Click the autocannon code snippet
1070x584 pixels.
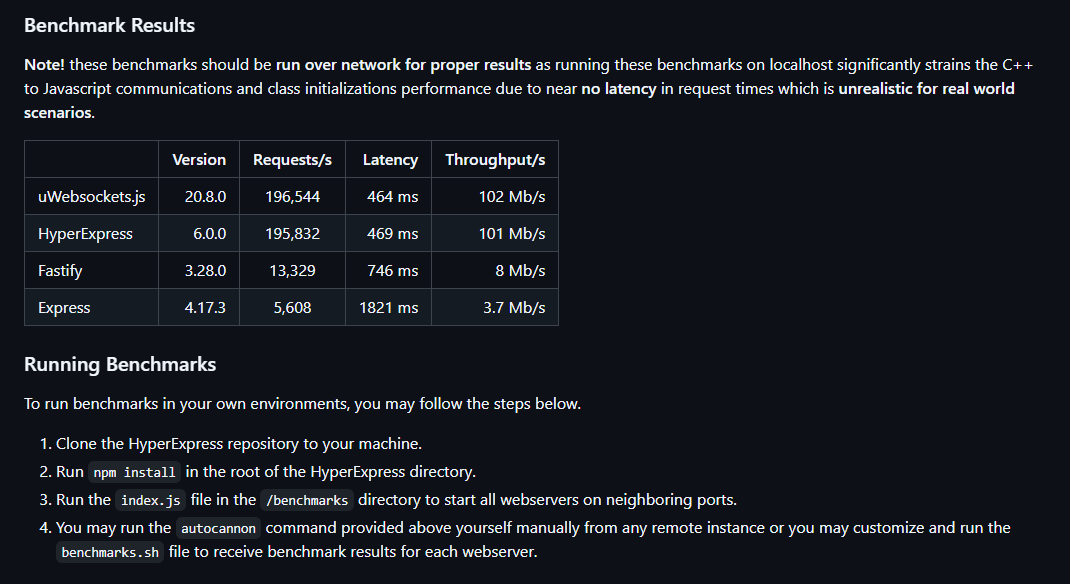pyautogui.click(x=218, y=528)
